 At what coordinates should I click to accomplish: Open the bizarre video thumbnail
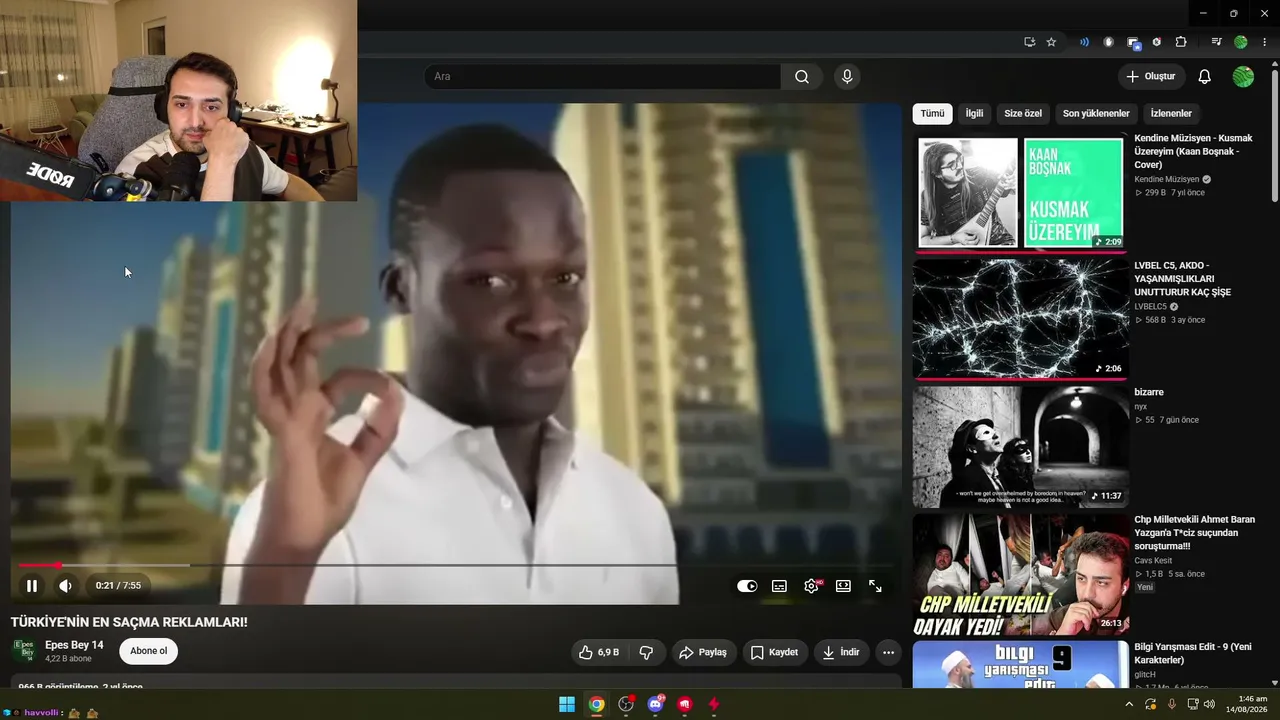pos(1020,447)
